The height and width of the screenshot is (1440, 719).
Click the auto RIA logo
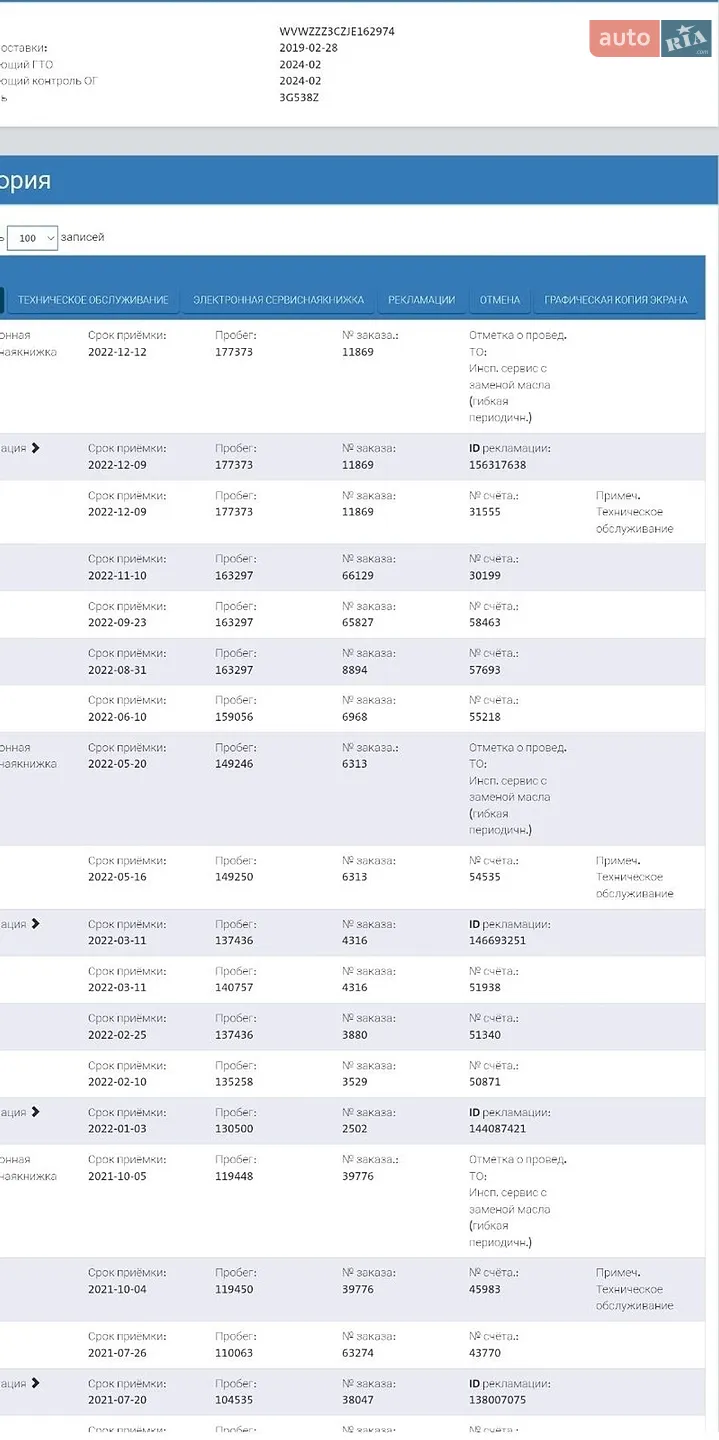click(650, 39)
